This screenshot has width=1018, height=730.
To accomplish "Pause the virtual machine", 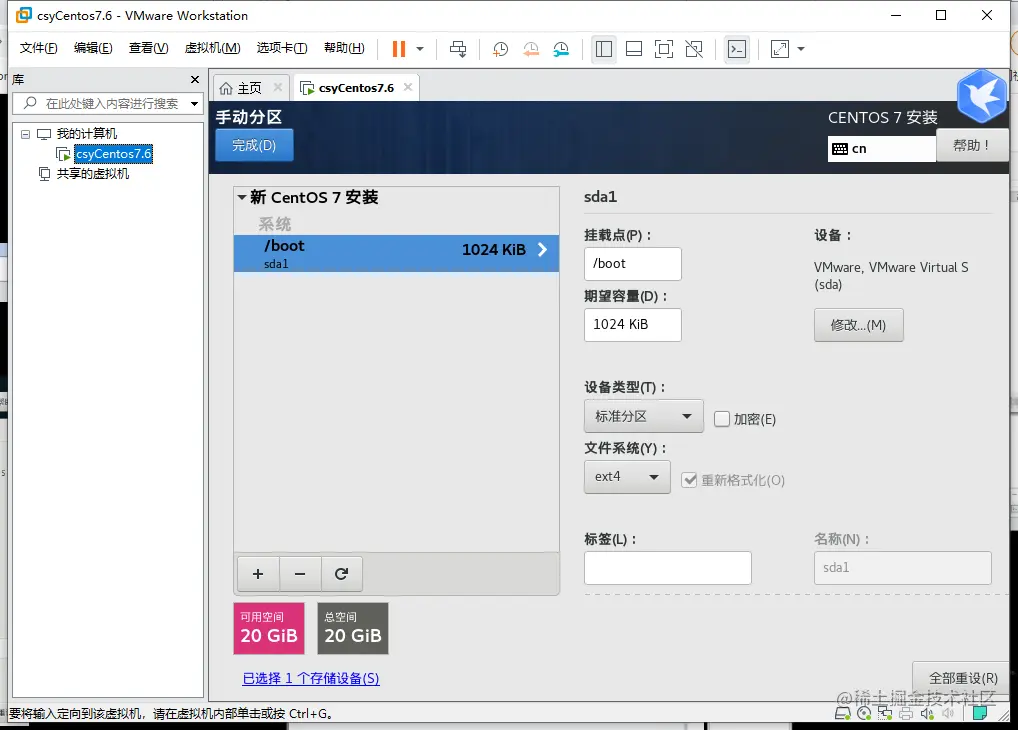I will 399,49.
